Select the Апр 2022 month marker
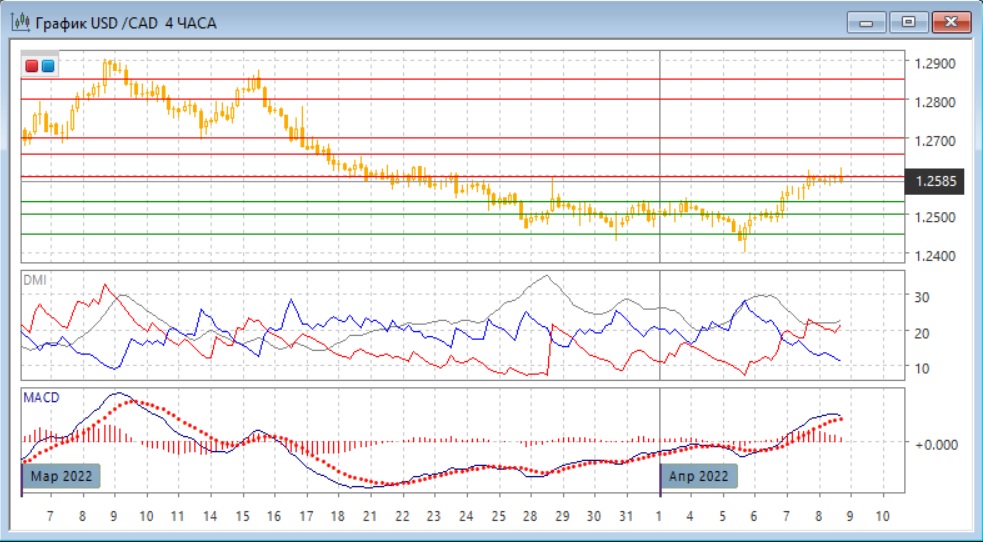983x542 pixels. 699,476
